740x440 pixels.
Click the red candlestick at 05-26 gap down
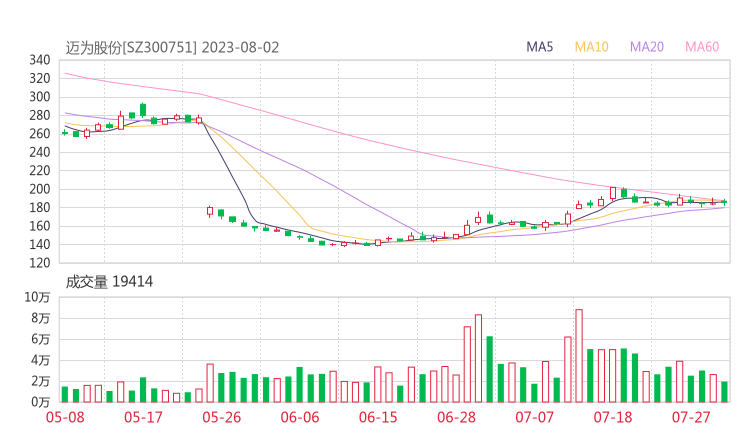click(x=210, y=212)
